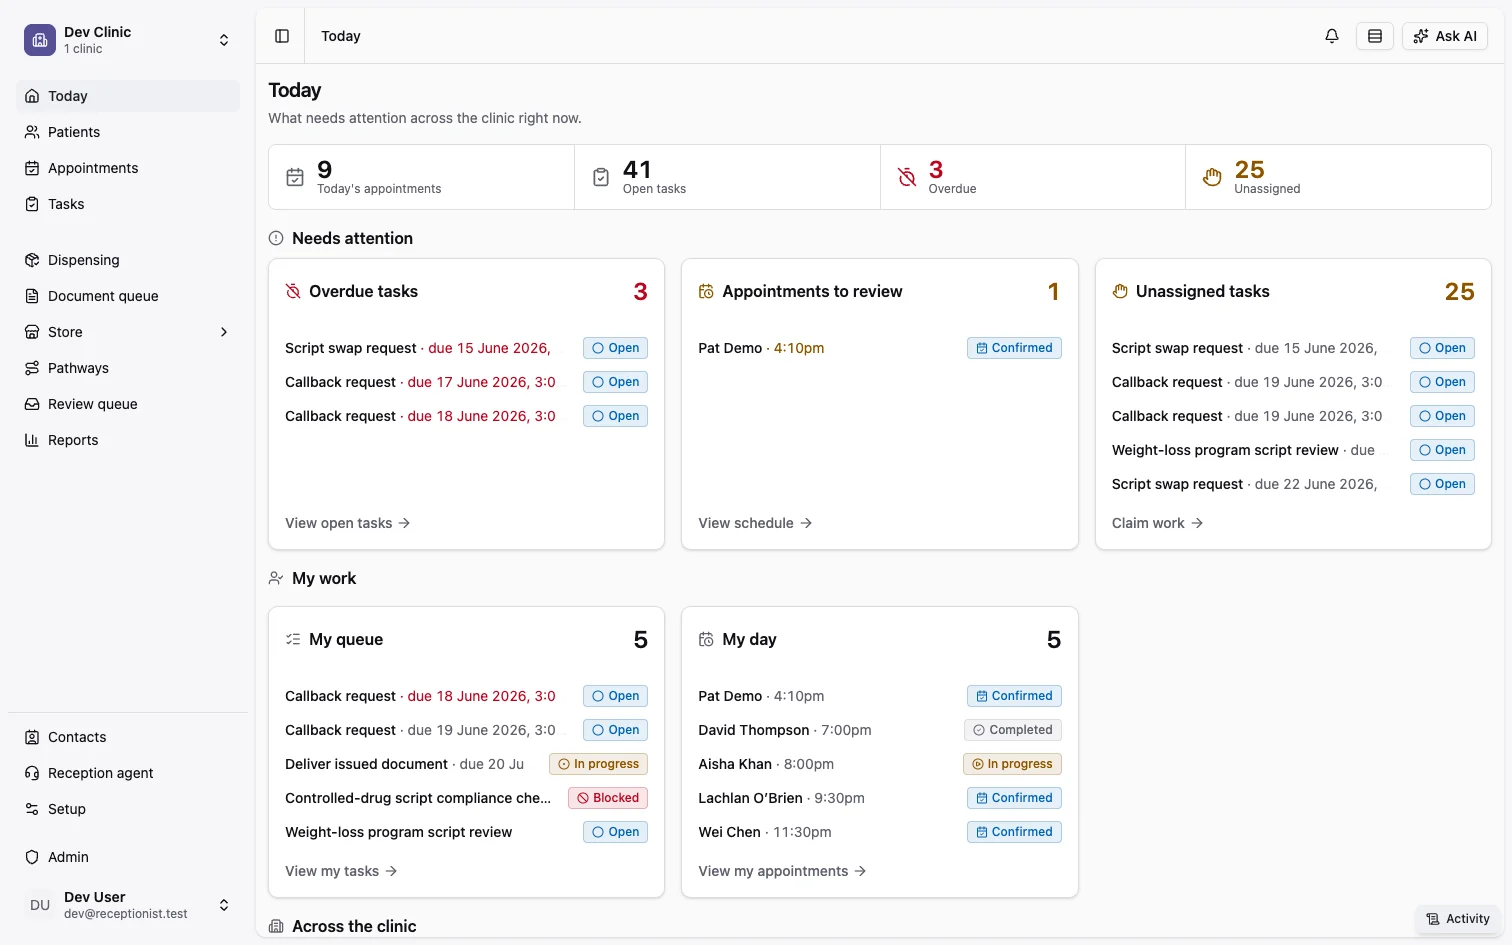The height and width of the screenshot is (945, 1512).
Task: Open Appointments in the sidebar
Action: [x=128, y=168]
